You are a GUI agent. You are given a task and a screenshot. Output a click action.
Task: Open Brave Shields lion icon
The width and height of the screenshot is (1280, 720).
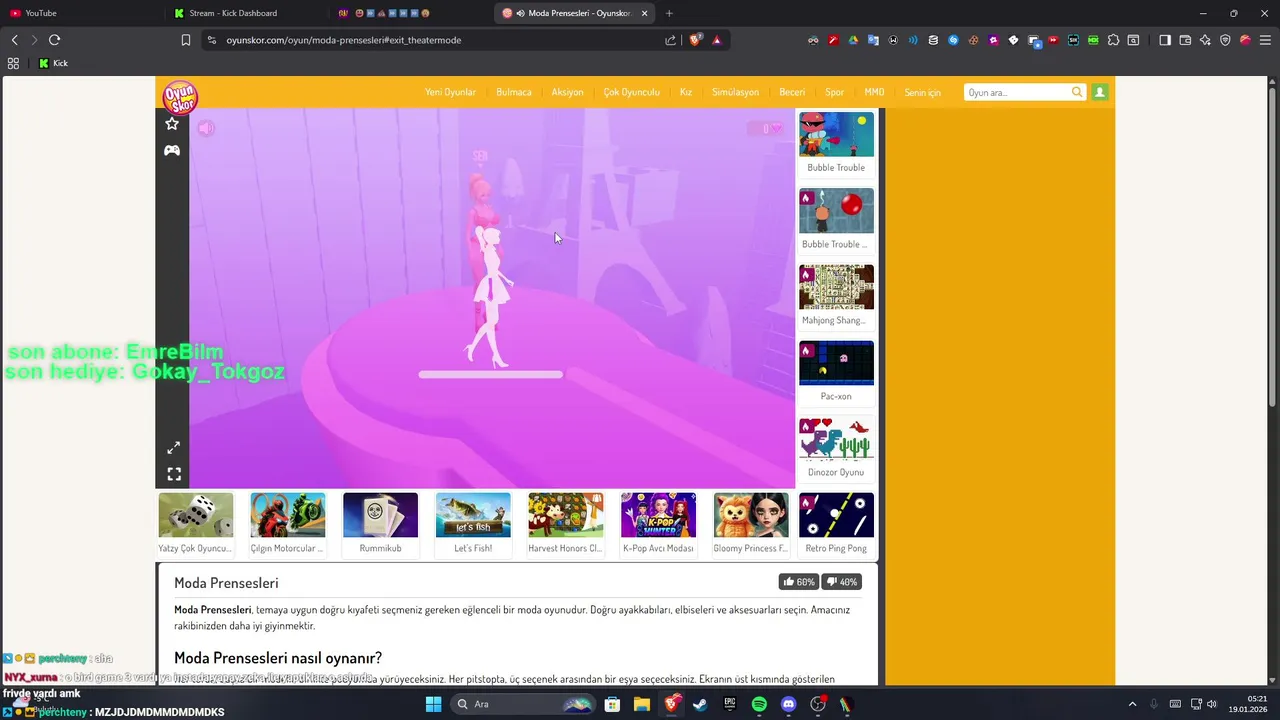(x=696, y=40)
